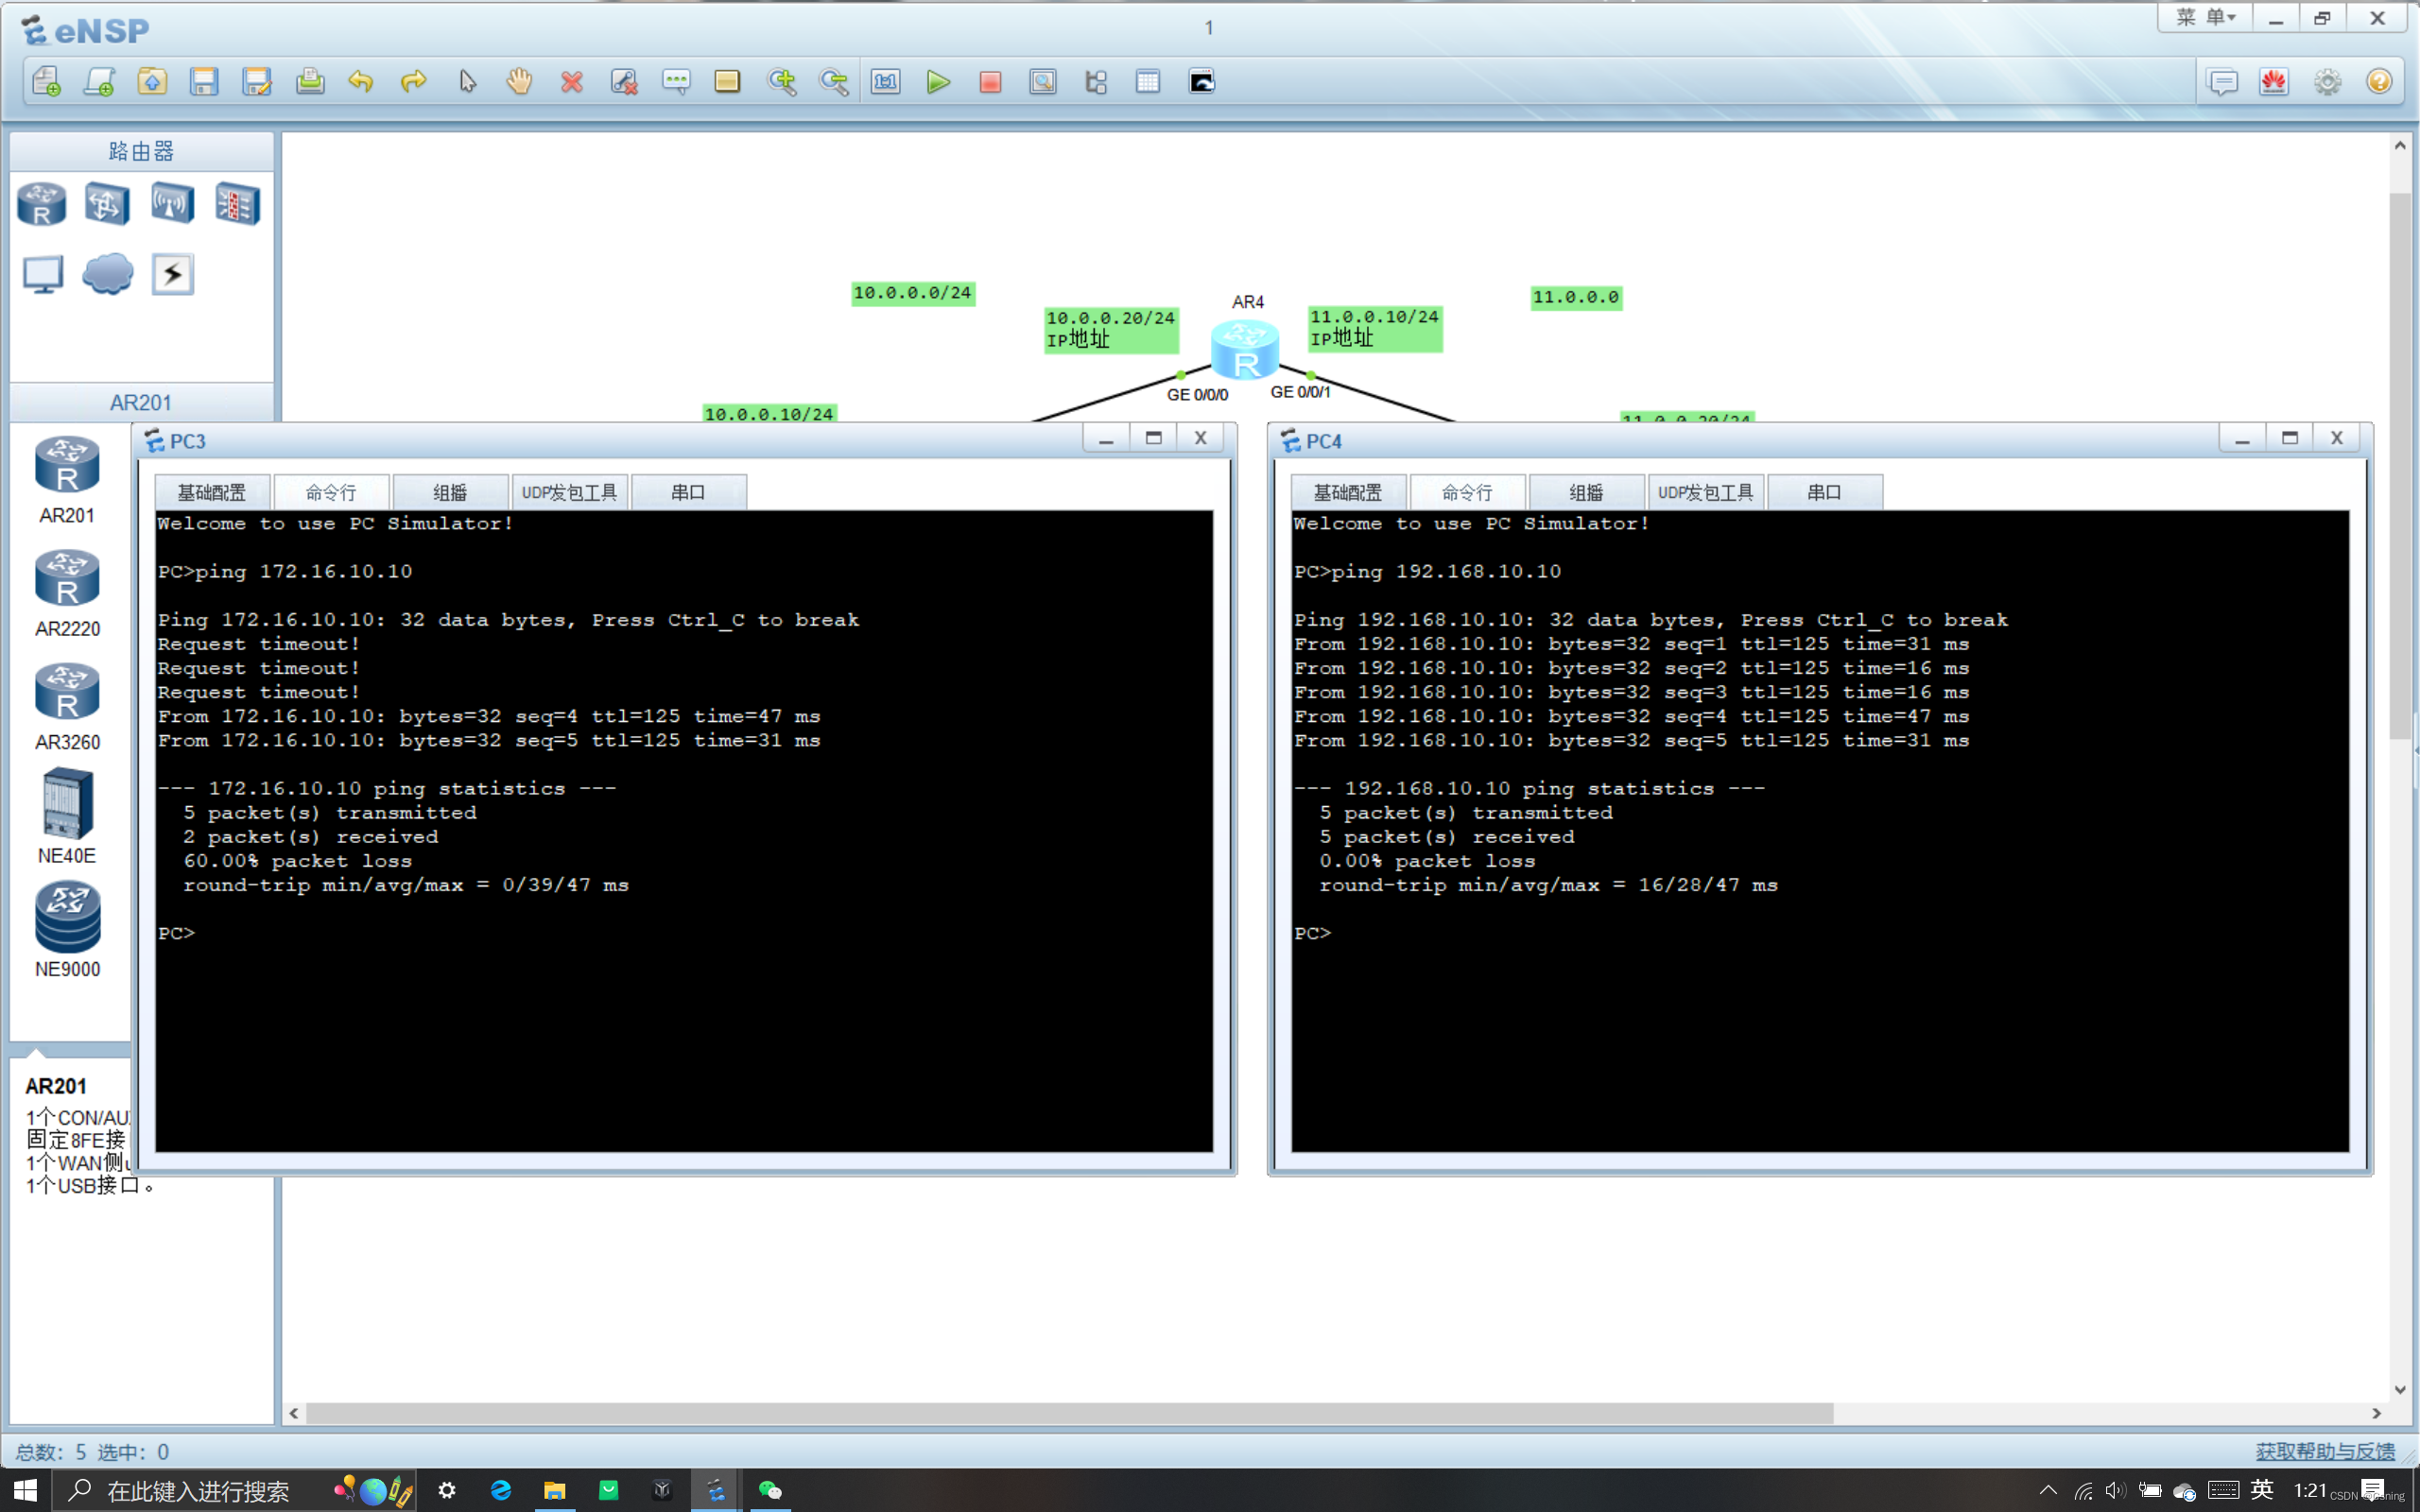The width and height of the screenshot is (2420, 1512).
Task: Select the connection cable lightning icon
Action: pyautogui.click(x=172, y=274)
